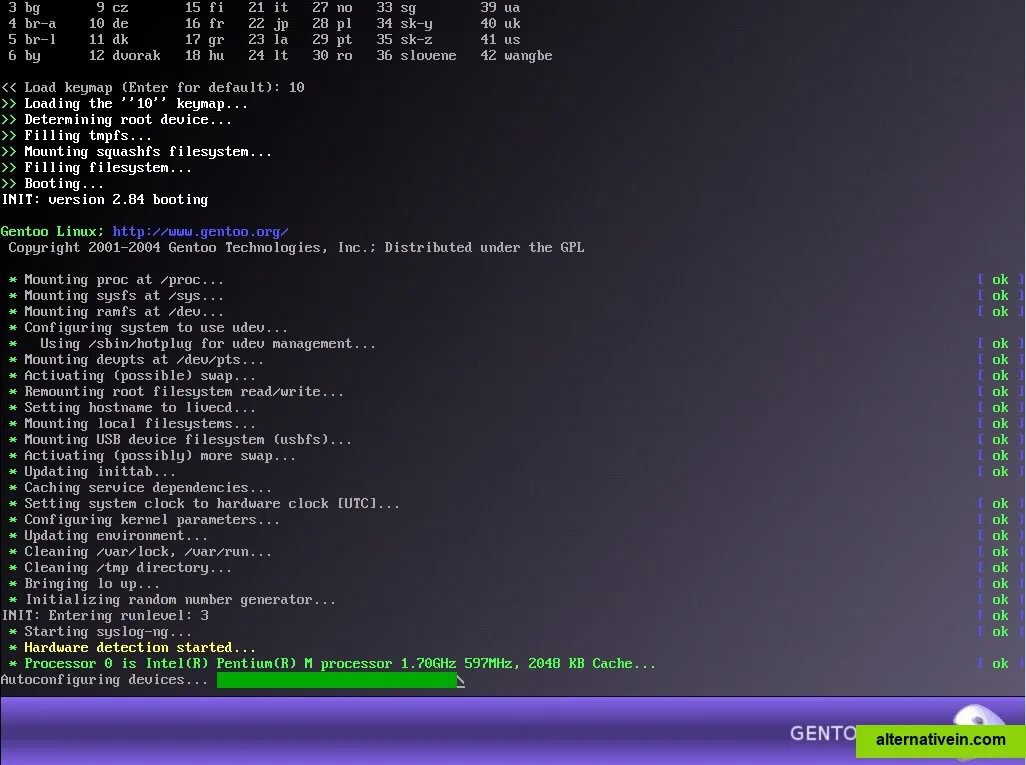Click the ok status for 'Mounting sysfs at /sys'
Viewport: 1026px width, 765px height.
pyautogui.click(x=1000, y=296)
